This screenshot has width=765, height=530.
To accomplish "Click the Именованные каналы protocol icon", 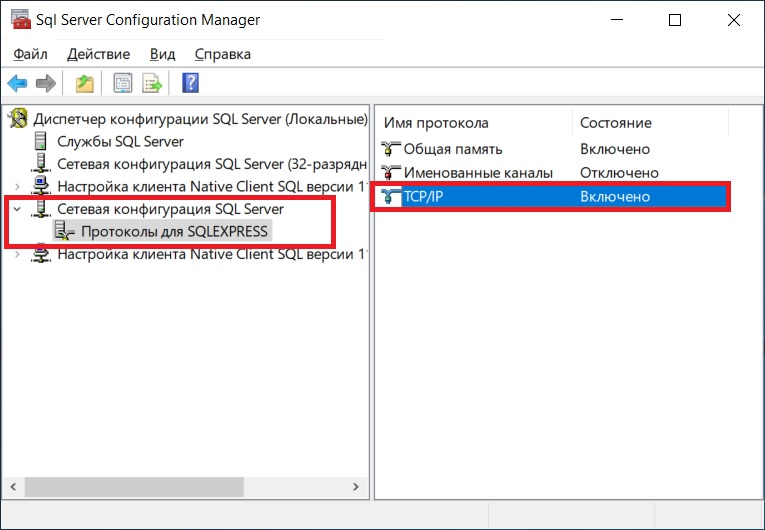I will pyautogui.click(x=390, y=172).
